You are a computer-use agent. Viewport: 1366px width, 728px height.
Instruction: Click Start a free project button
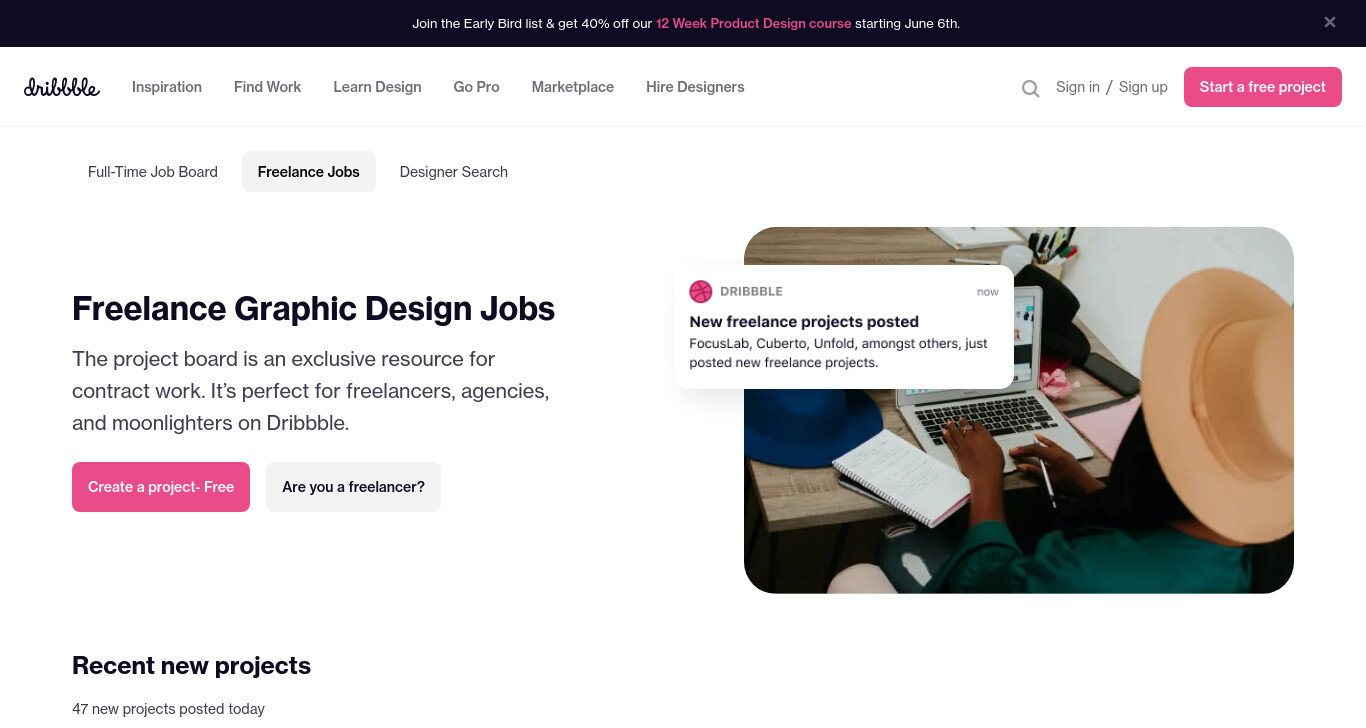tap(1263, 87)
